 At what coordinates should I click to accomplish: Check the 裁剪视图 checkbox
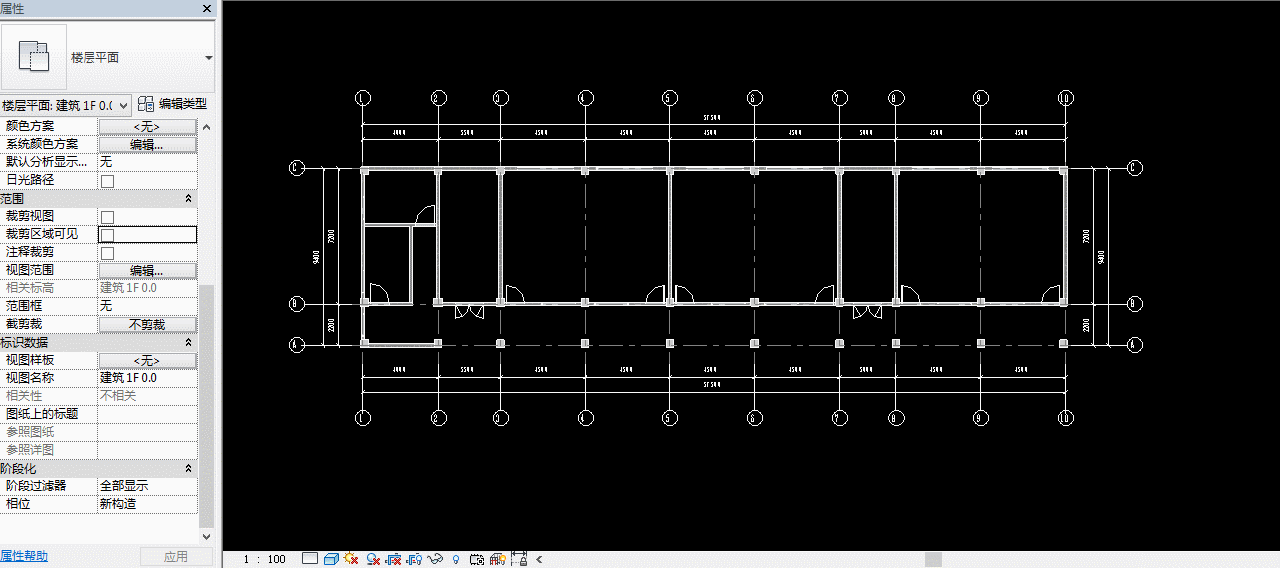[x=107, y=217]
